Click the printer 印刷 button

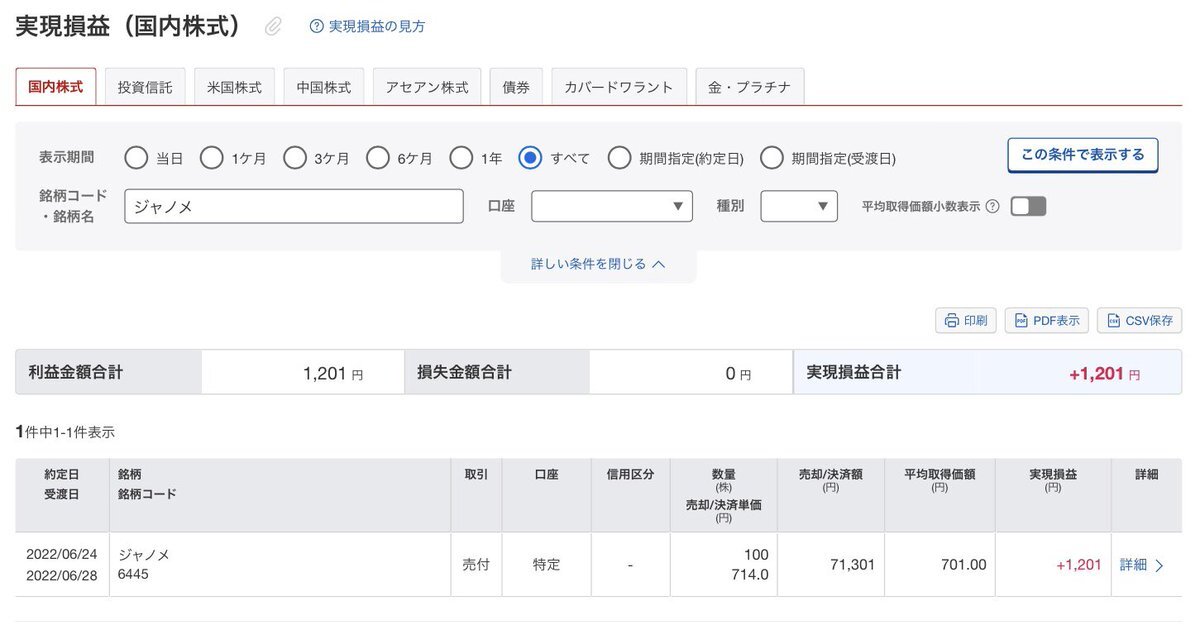966,320
